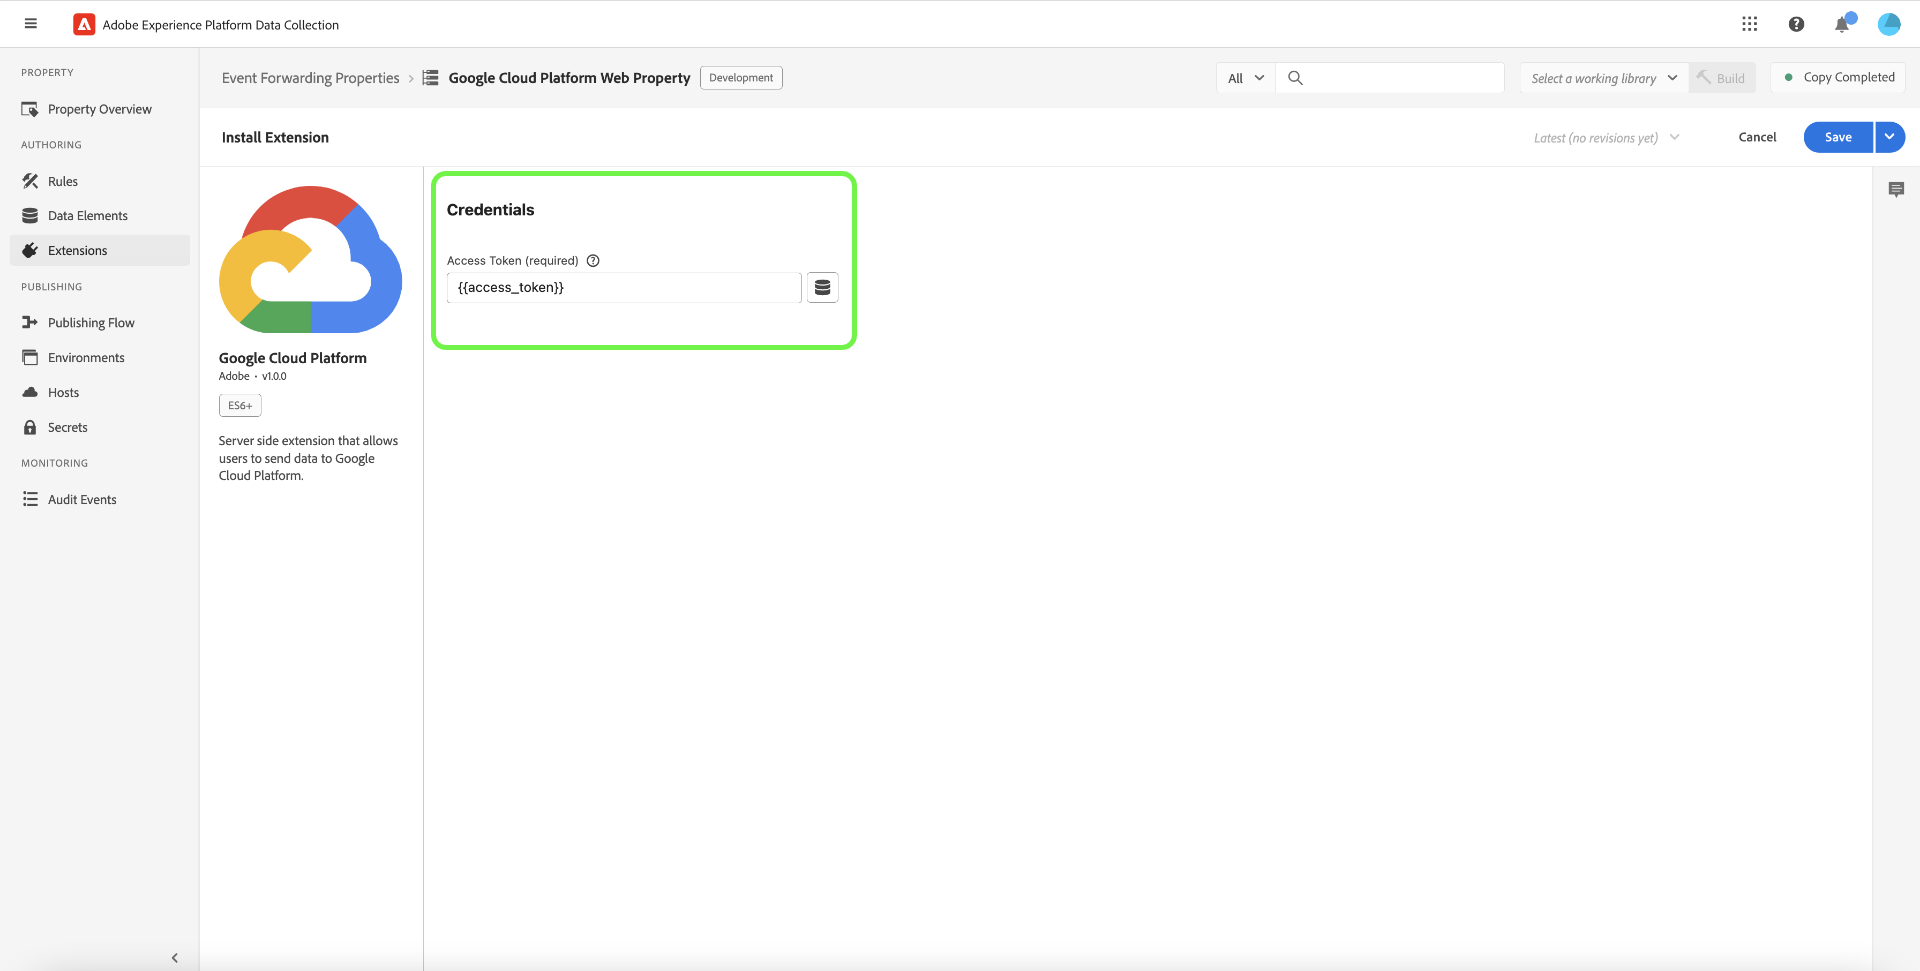Viewport: 1920px width, 971px height.
Task: Open the app switcher grid
Action: coord(1749,24)
